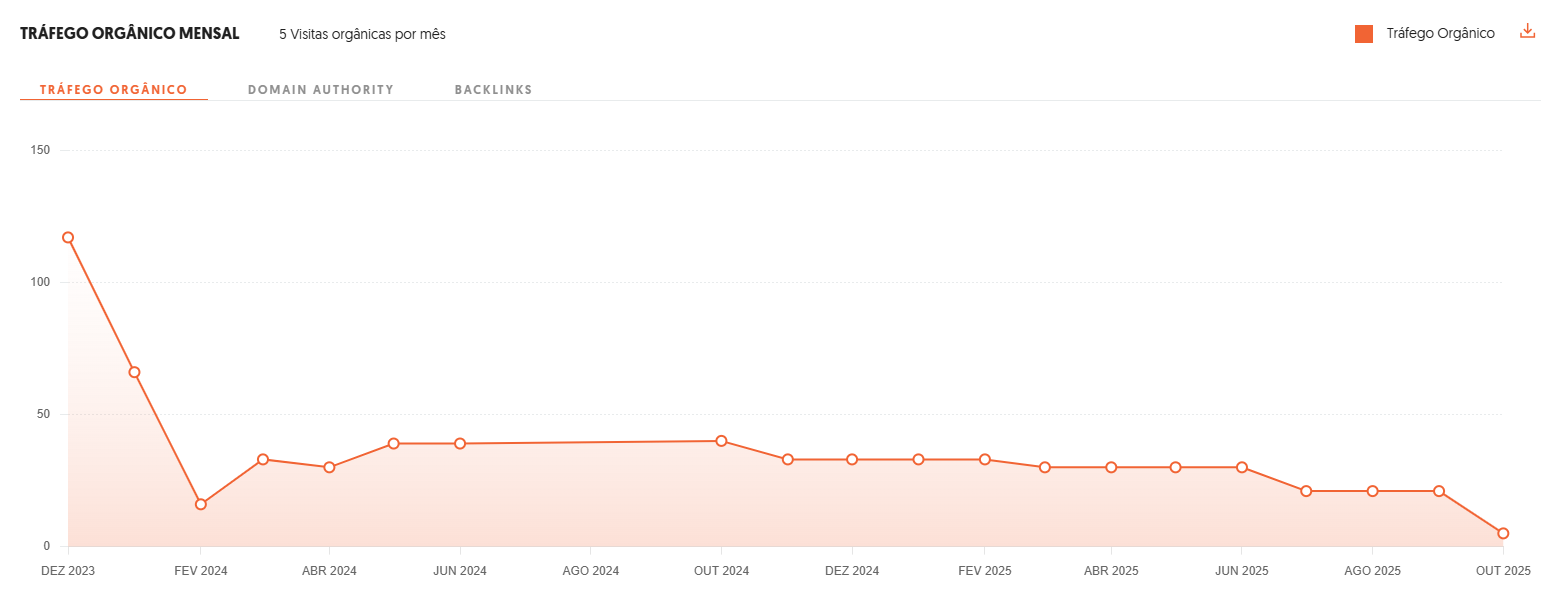
Task: Select the final OUT 2025 data point
Action: point(1503,533)
